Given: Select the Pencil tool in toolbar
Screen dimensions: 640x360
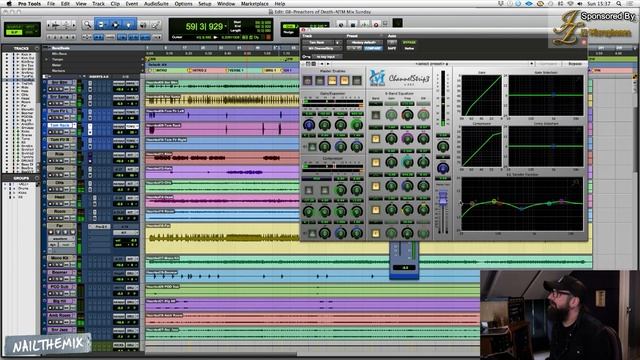Looking at the screenshot, I should click(x=156, y=25).
